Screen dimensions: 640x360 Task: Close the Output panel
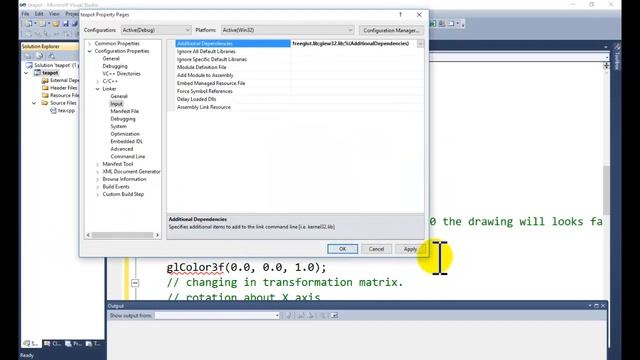click(603, 306)
